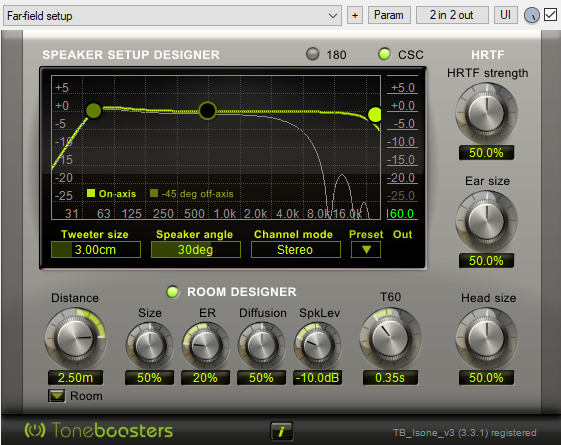Click the Distance knob

tap(75, 338)
